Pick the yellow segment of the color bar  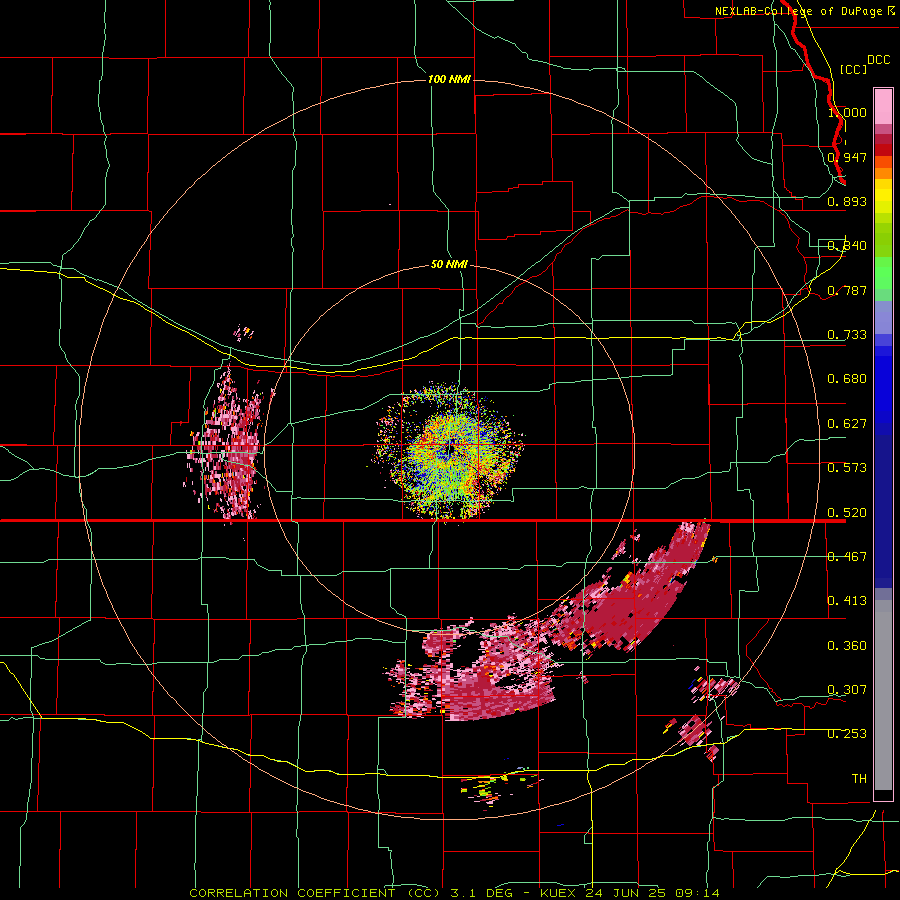point(883,196)
